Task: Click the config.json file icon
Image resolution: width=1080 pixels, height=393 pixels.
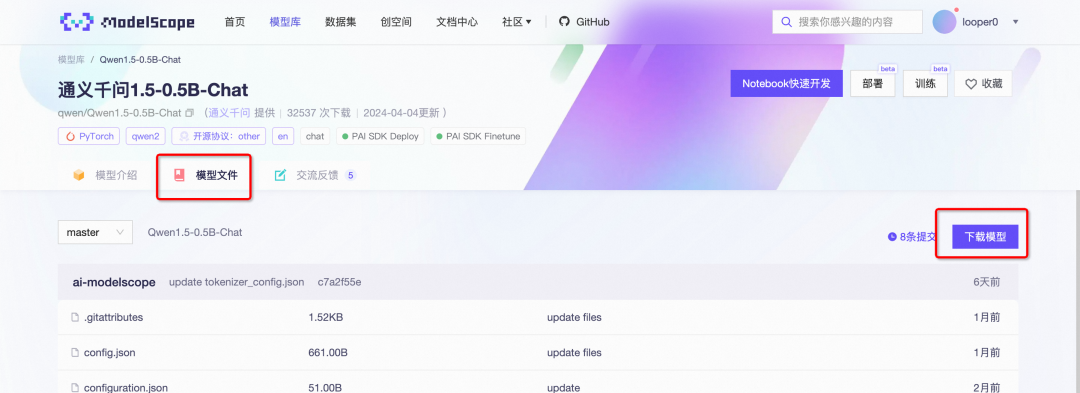Action: pyautogui.click(x=76, y=353)
